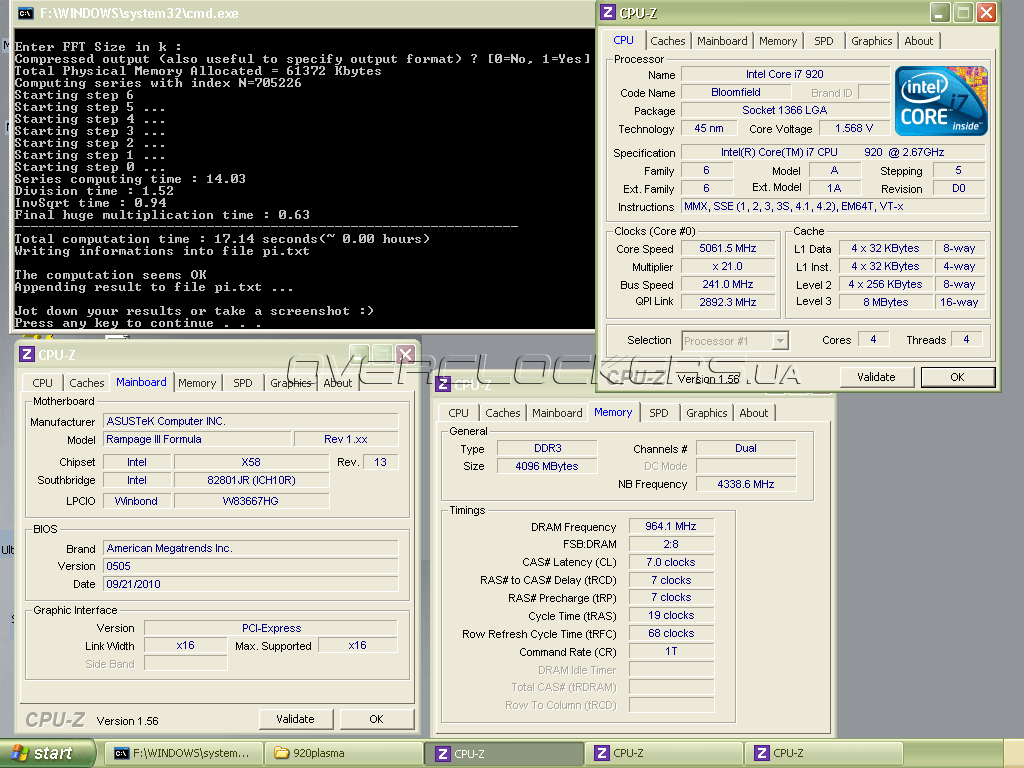This screenshot has height=768, width=1024.
Task: Click the DRAM Frequency value field
Action: tap(670, 527)
